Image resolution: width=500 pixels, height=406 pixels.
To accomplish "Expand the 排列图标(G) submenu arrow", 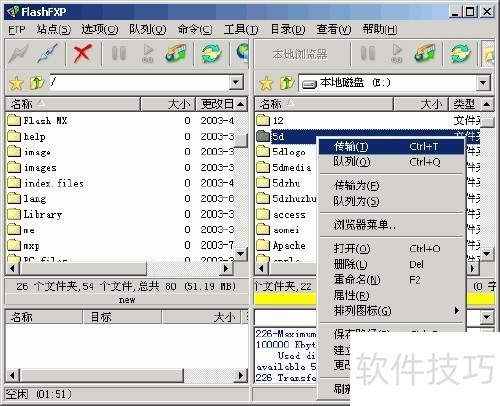I will pyautogui.click(x=457, y=311).
